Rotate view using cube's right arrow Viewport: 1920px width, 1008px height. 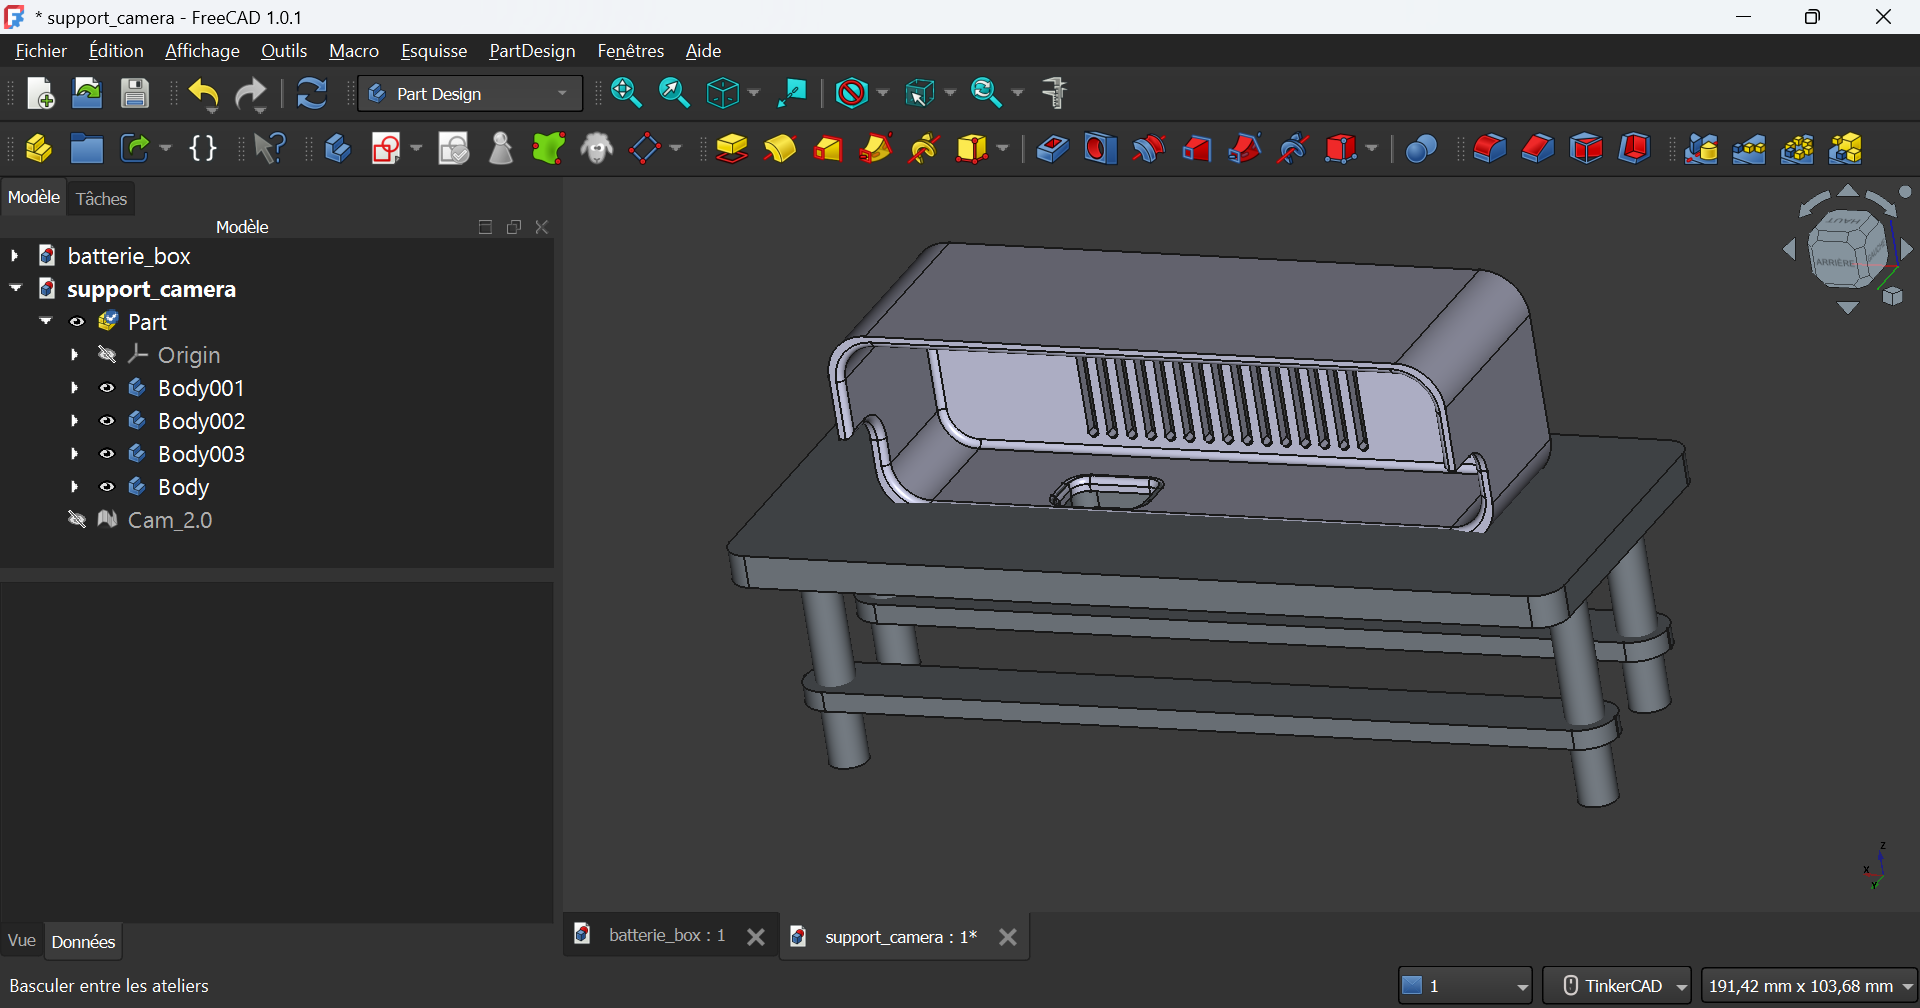[x=1907, y=249]
